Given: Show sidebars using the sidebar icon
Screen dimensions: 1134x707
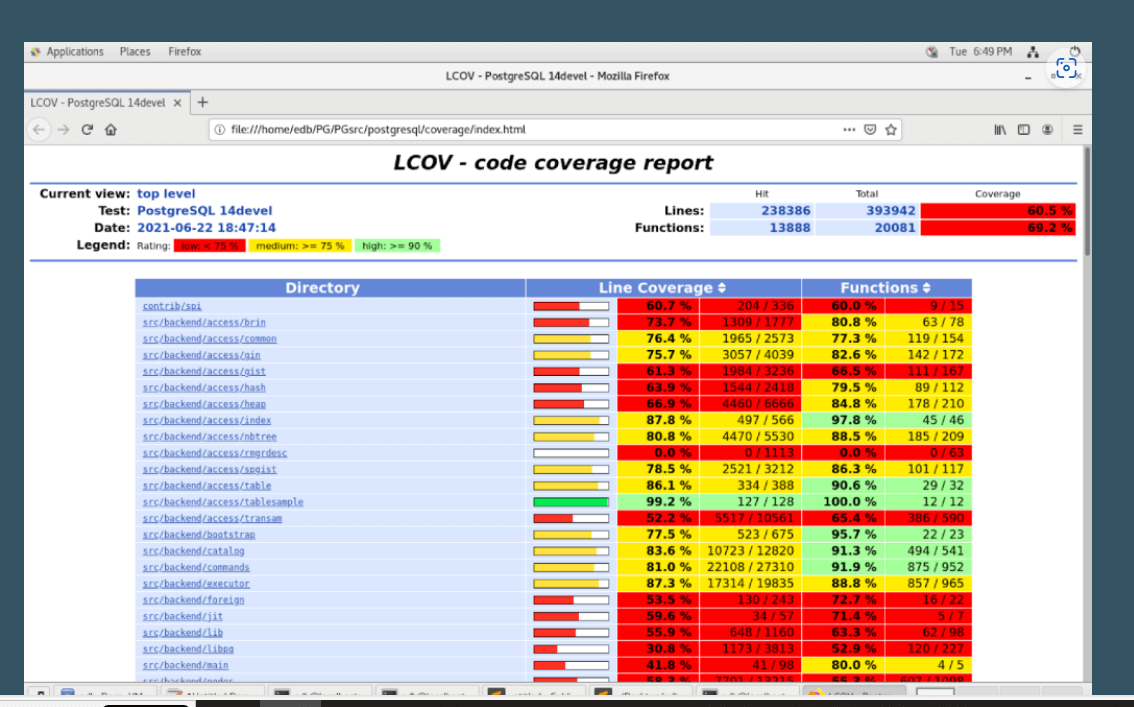Looking at the screenshot, I should tap(1024, 129).
